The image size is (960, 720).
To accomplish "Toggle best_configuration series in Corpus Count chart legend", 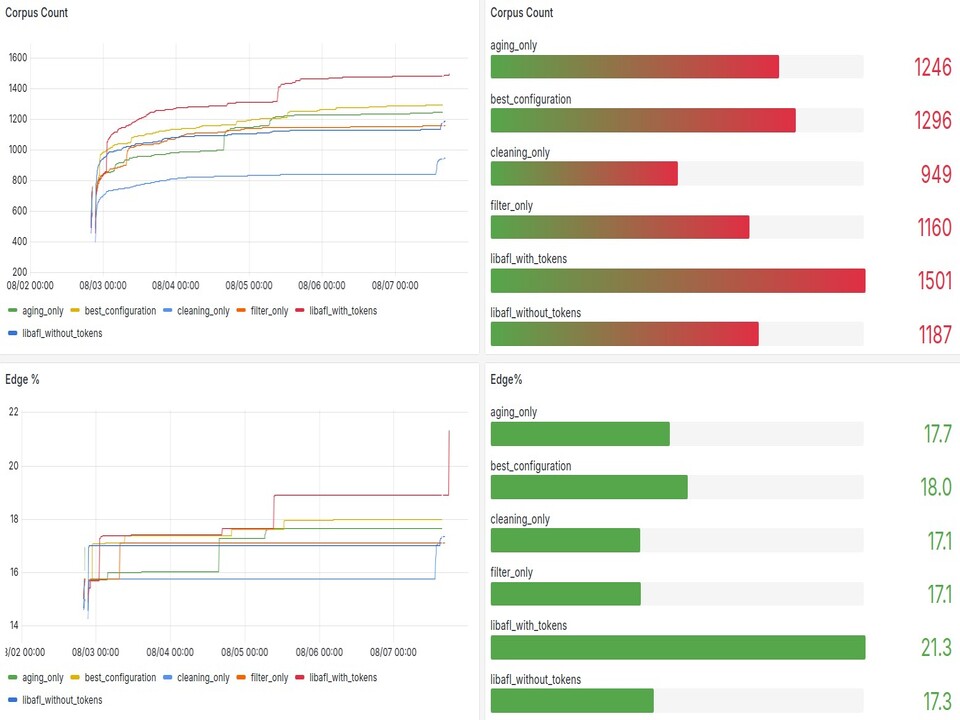I will coord(120,311).
